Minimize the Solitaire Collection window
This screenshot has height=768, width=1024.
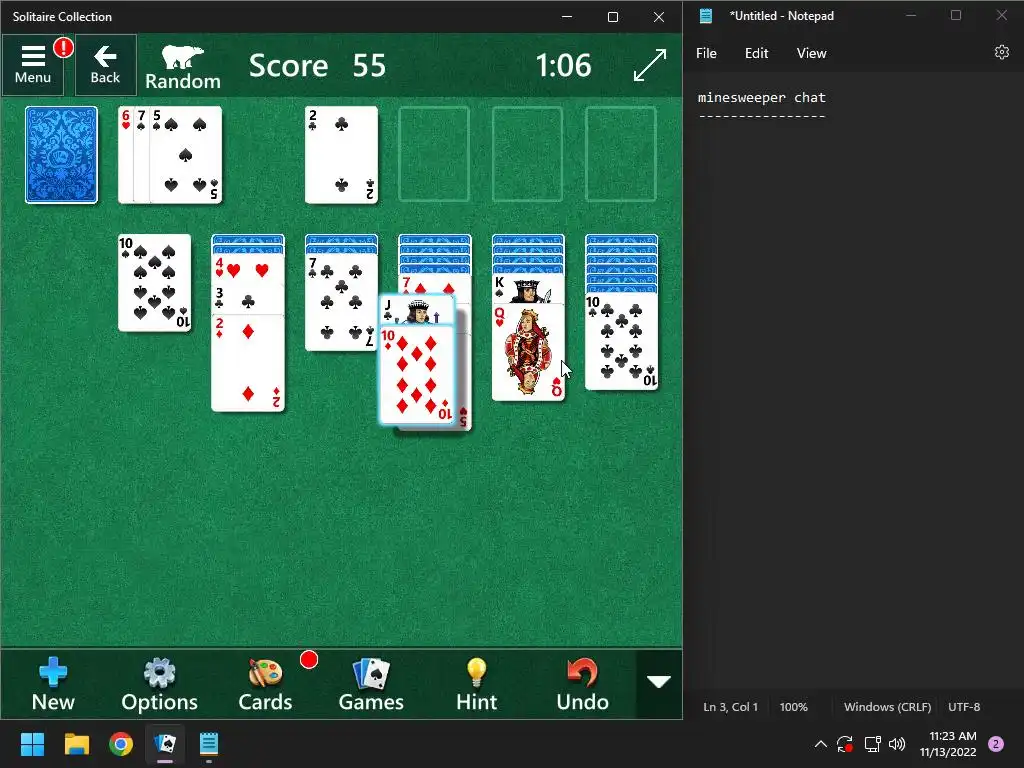(567, 16)
